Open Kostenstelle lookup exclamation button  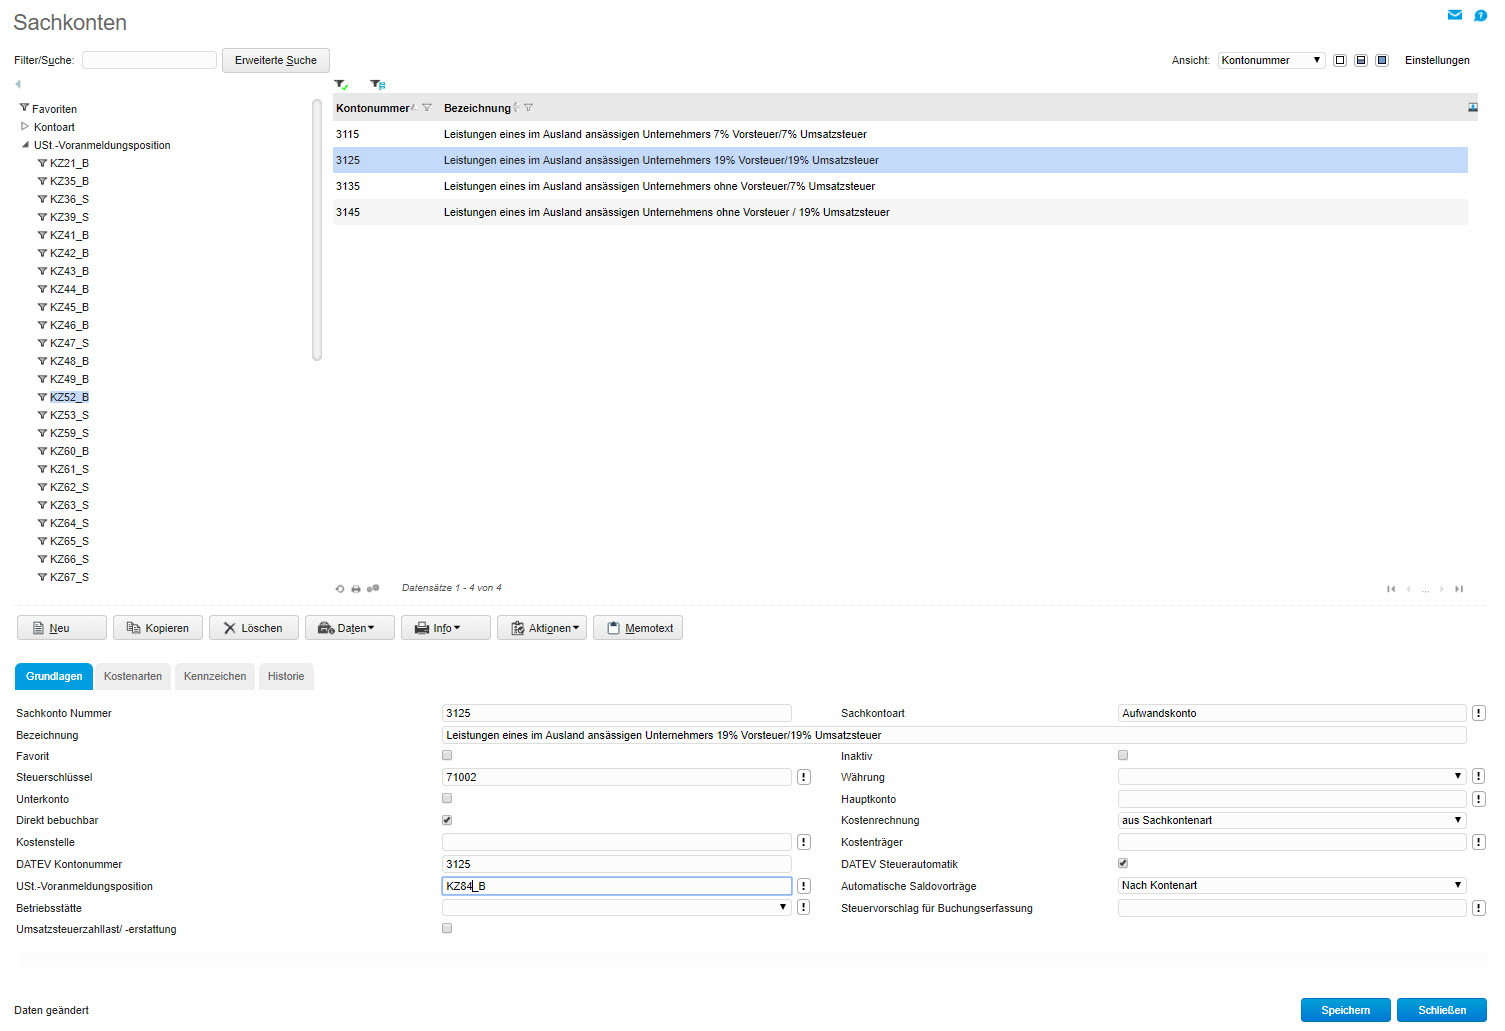803,842
